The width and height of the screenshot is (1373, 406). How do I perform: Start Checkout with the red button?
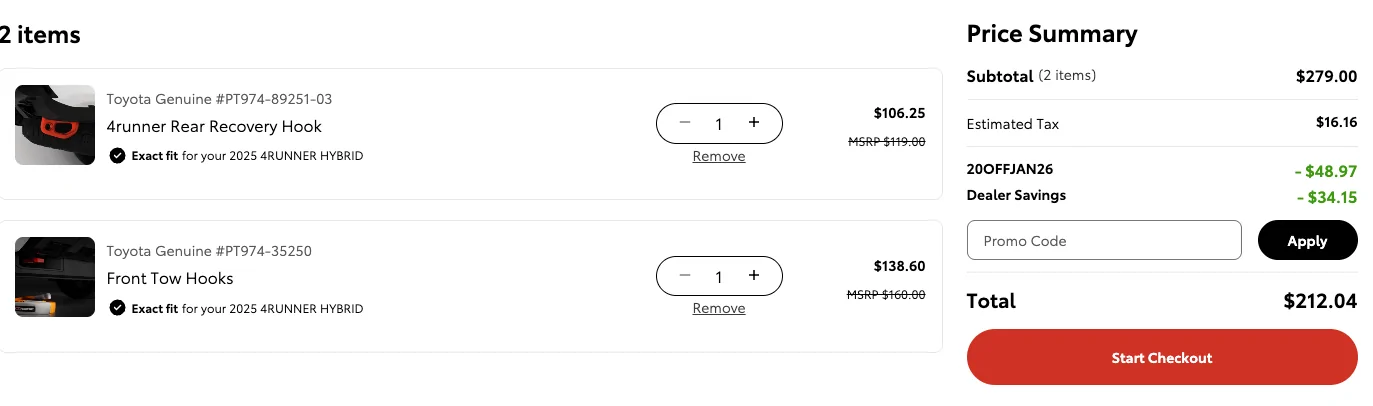1162,358
